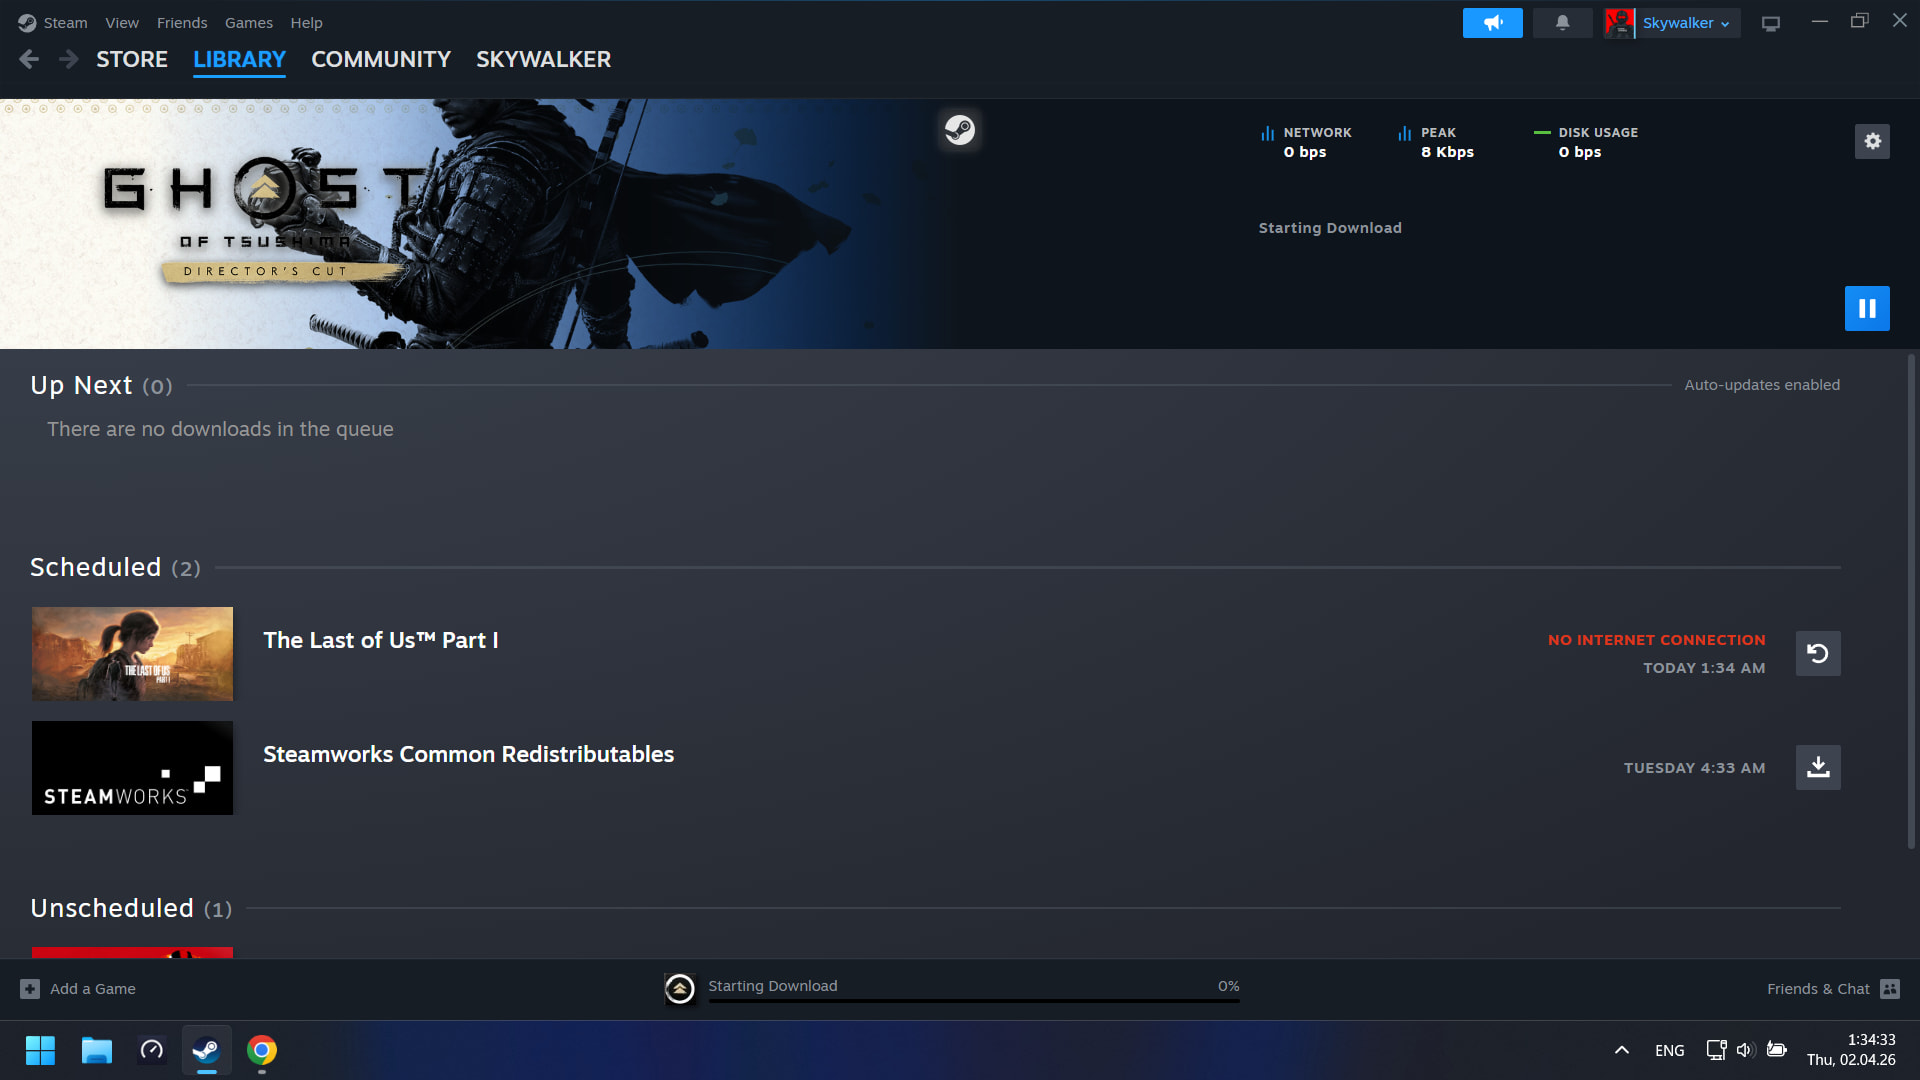
Task: Open download settings gear icon
Action: 1872,141
